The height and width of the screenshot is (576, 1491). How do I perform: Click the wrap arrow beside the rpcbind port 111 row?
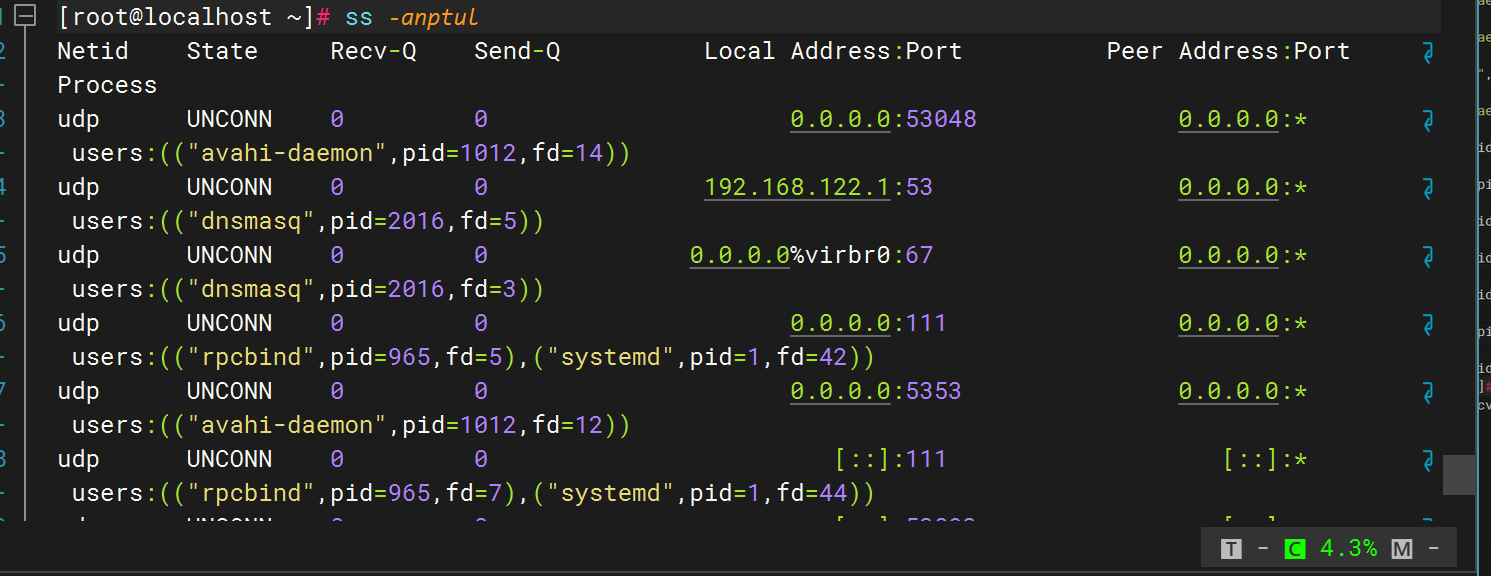1427,323
